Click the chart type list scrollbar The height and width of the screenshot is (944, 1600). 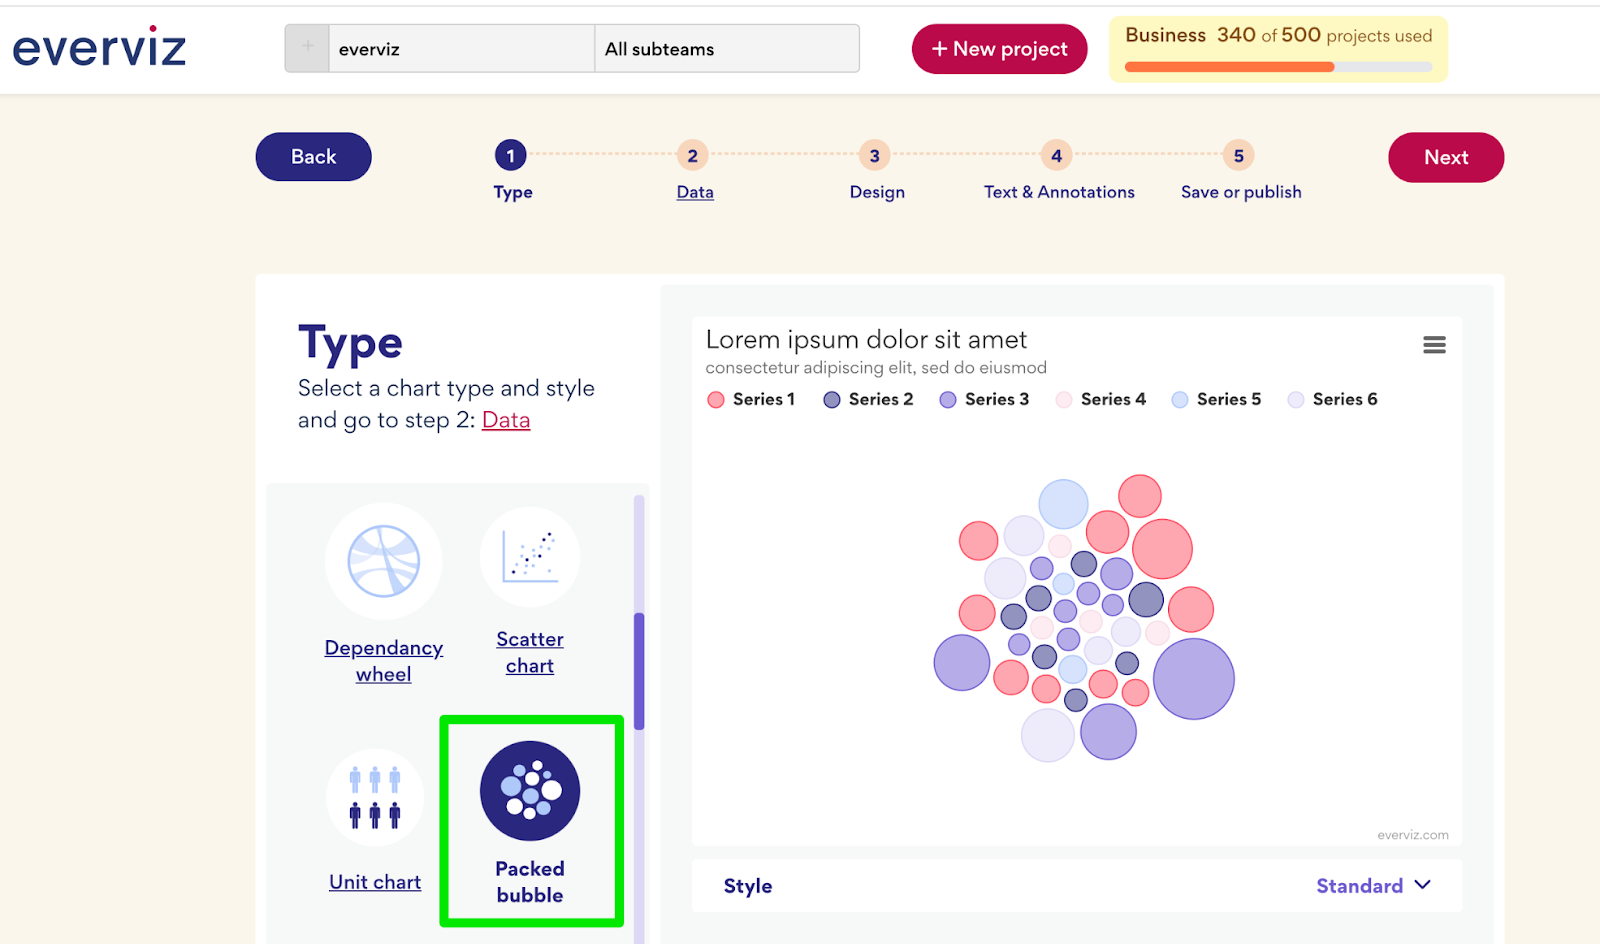[x=639, y=670]
